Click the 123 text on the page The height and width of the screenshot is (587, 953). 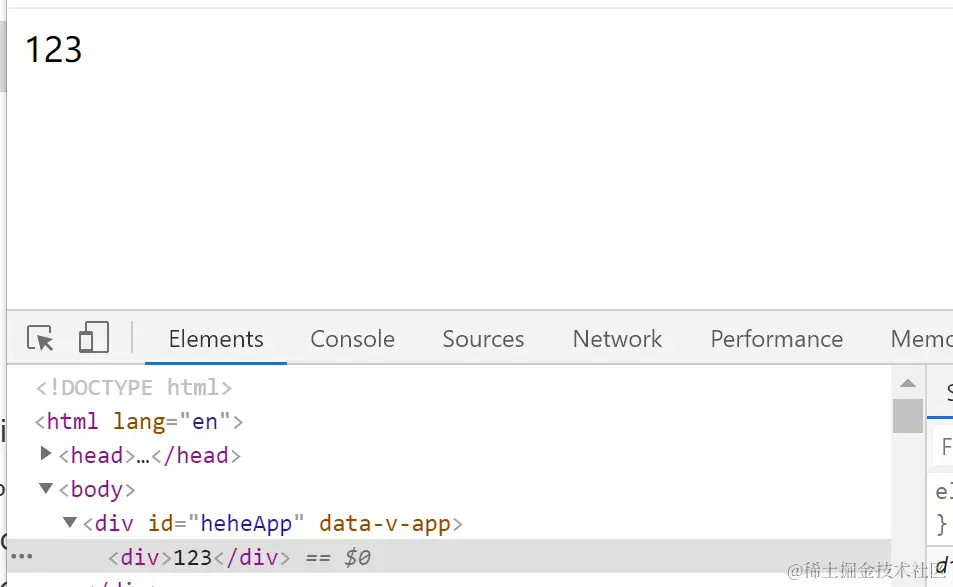(x=53, y=49)
